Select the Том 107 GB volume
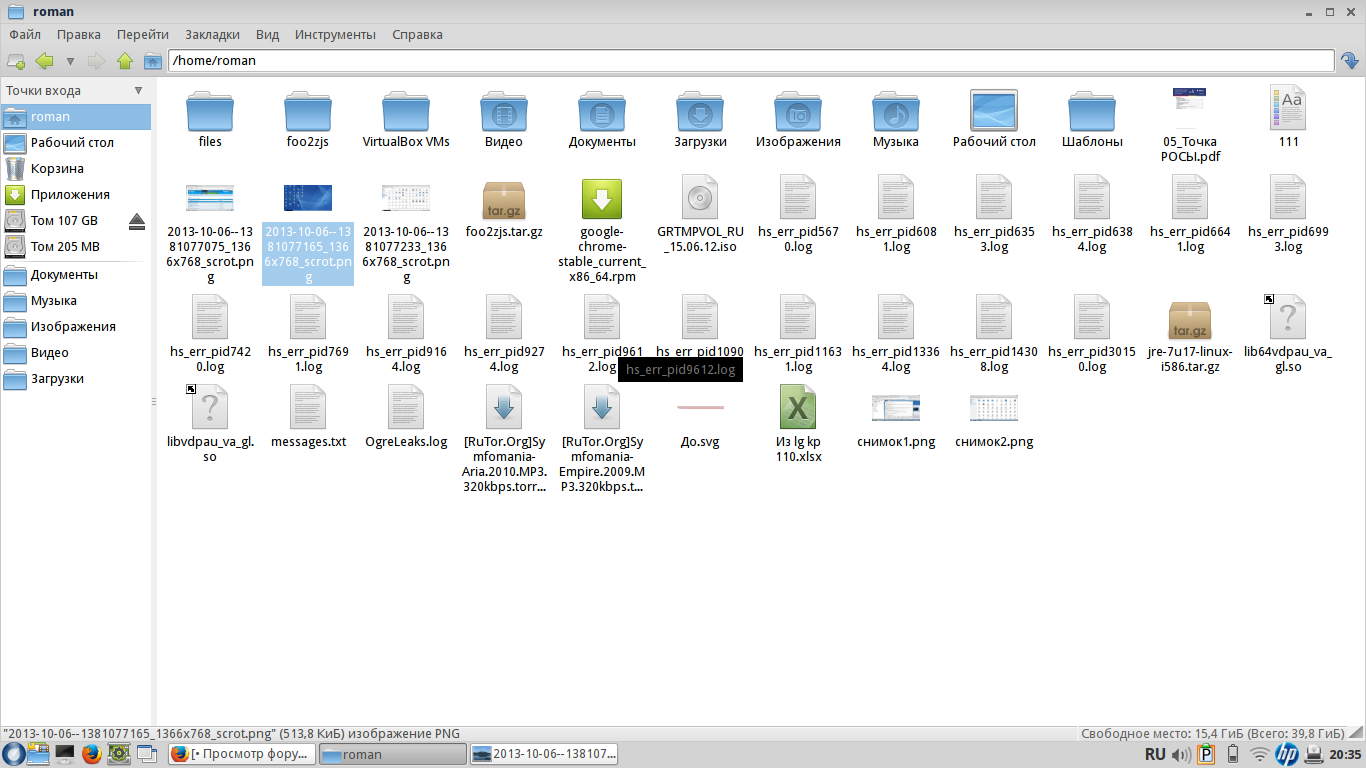Viewport: 1366px width, 768px height. (x=64, y=220)
